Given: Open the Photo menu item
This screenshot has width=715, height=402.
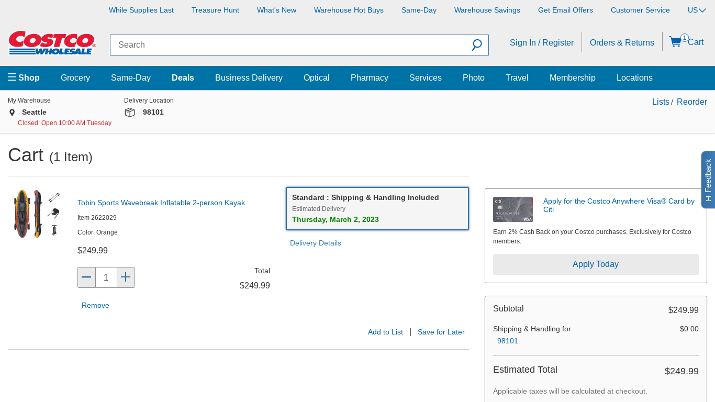Looking at the screenshot, I should pos(473,77).
